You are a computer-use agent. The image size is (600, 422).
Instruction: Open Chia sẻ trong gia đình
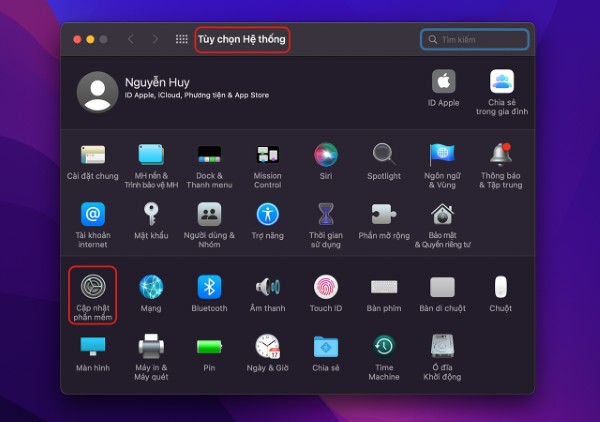pos(501,82)
